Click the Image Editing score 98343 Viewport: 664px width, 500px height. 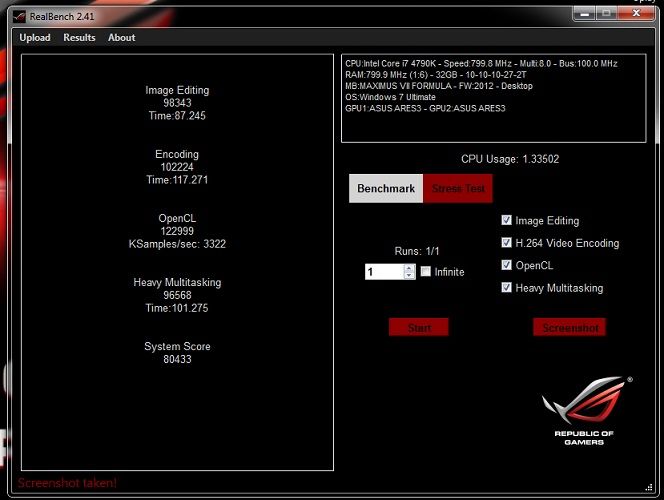(x=177, y=103)
